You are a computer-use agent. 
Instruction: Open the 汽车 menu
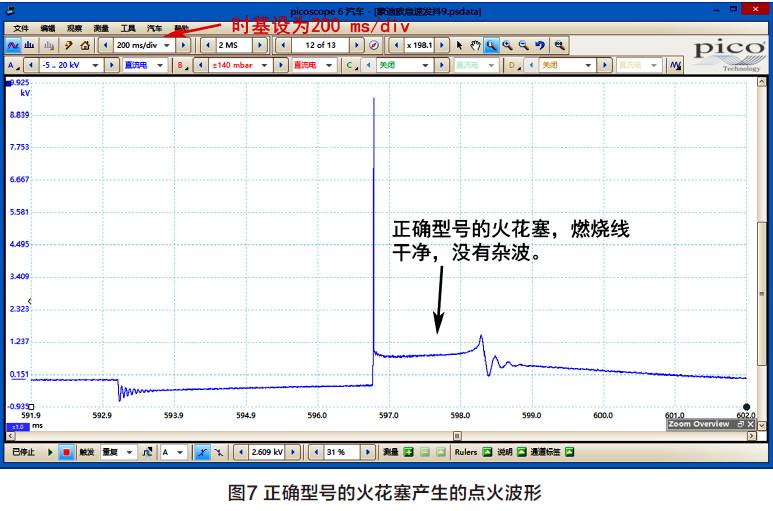tap(154, 28)
